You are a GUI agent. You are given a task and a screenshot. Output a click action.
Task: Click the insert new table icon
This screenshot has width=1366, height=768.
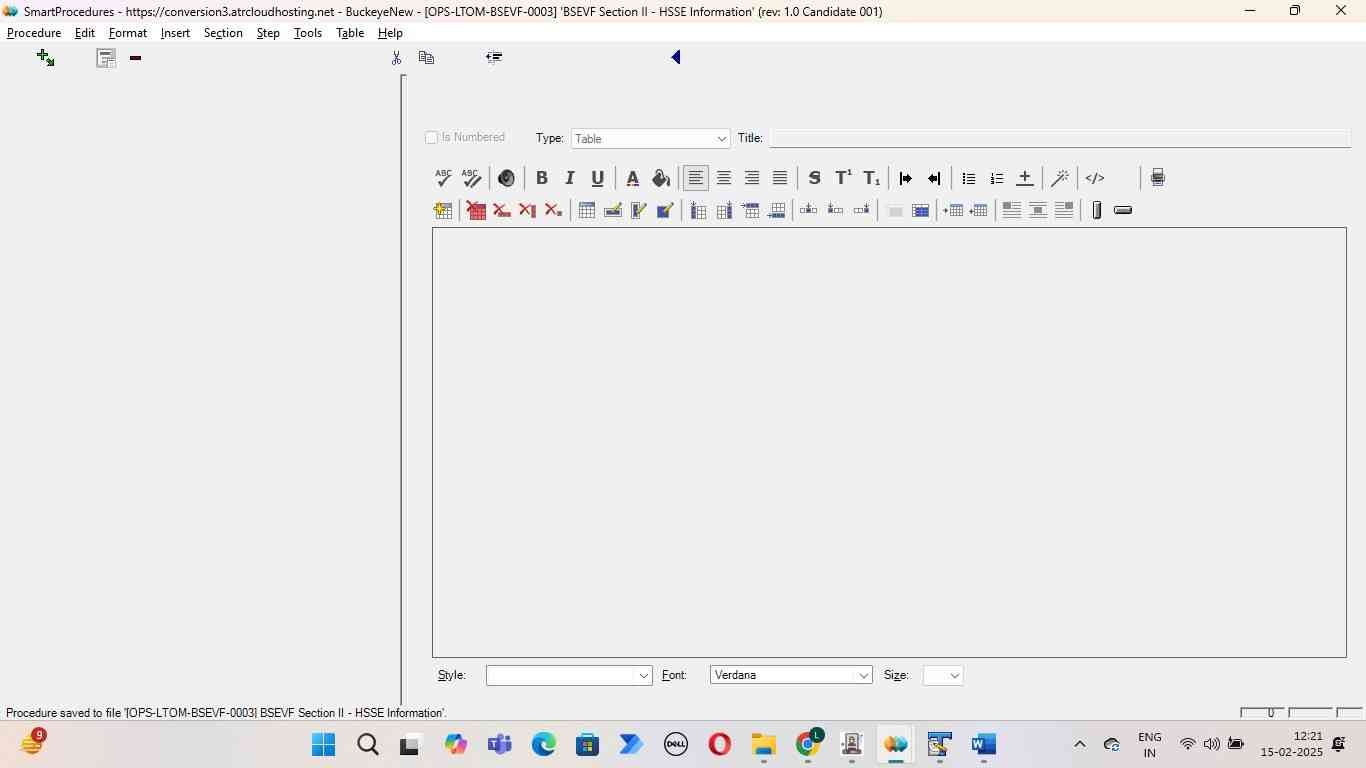click(x=443, y=210)
